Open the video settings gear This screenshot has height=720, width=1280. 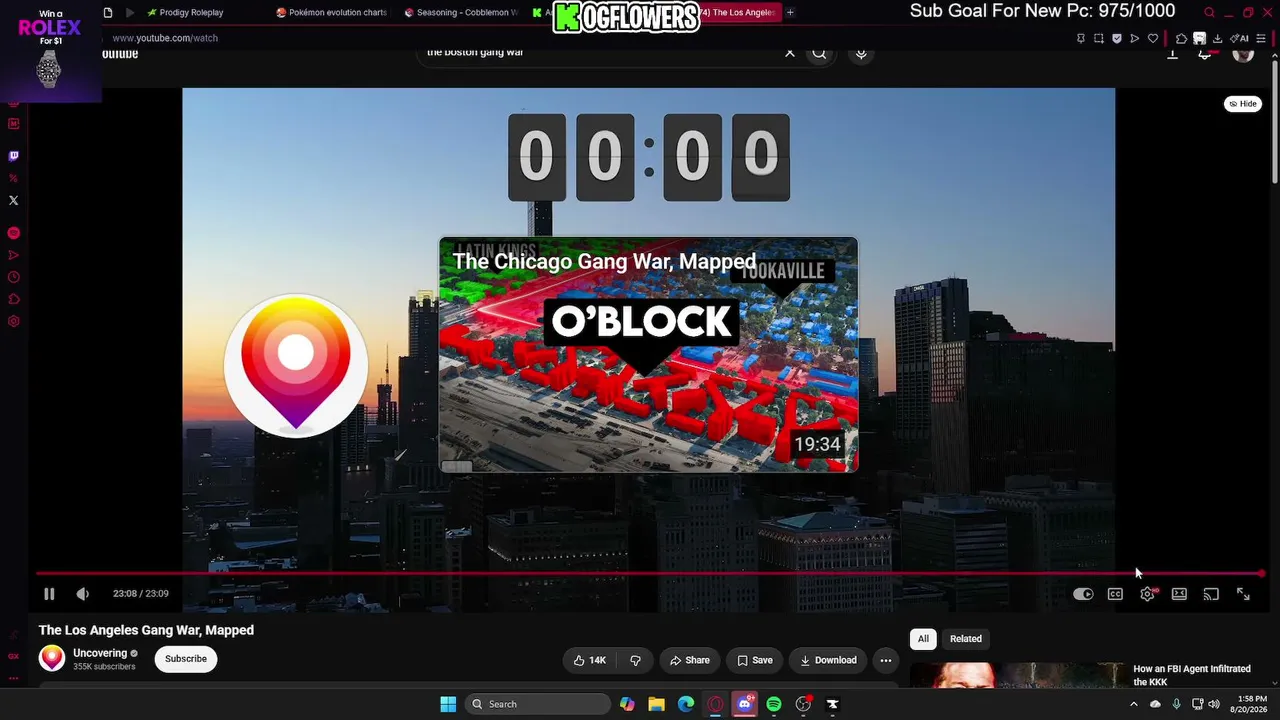click(x=1147, y=594)
